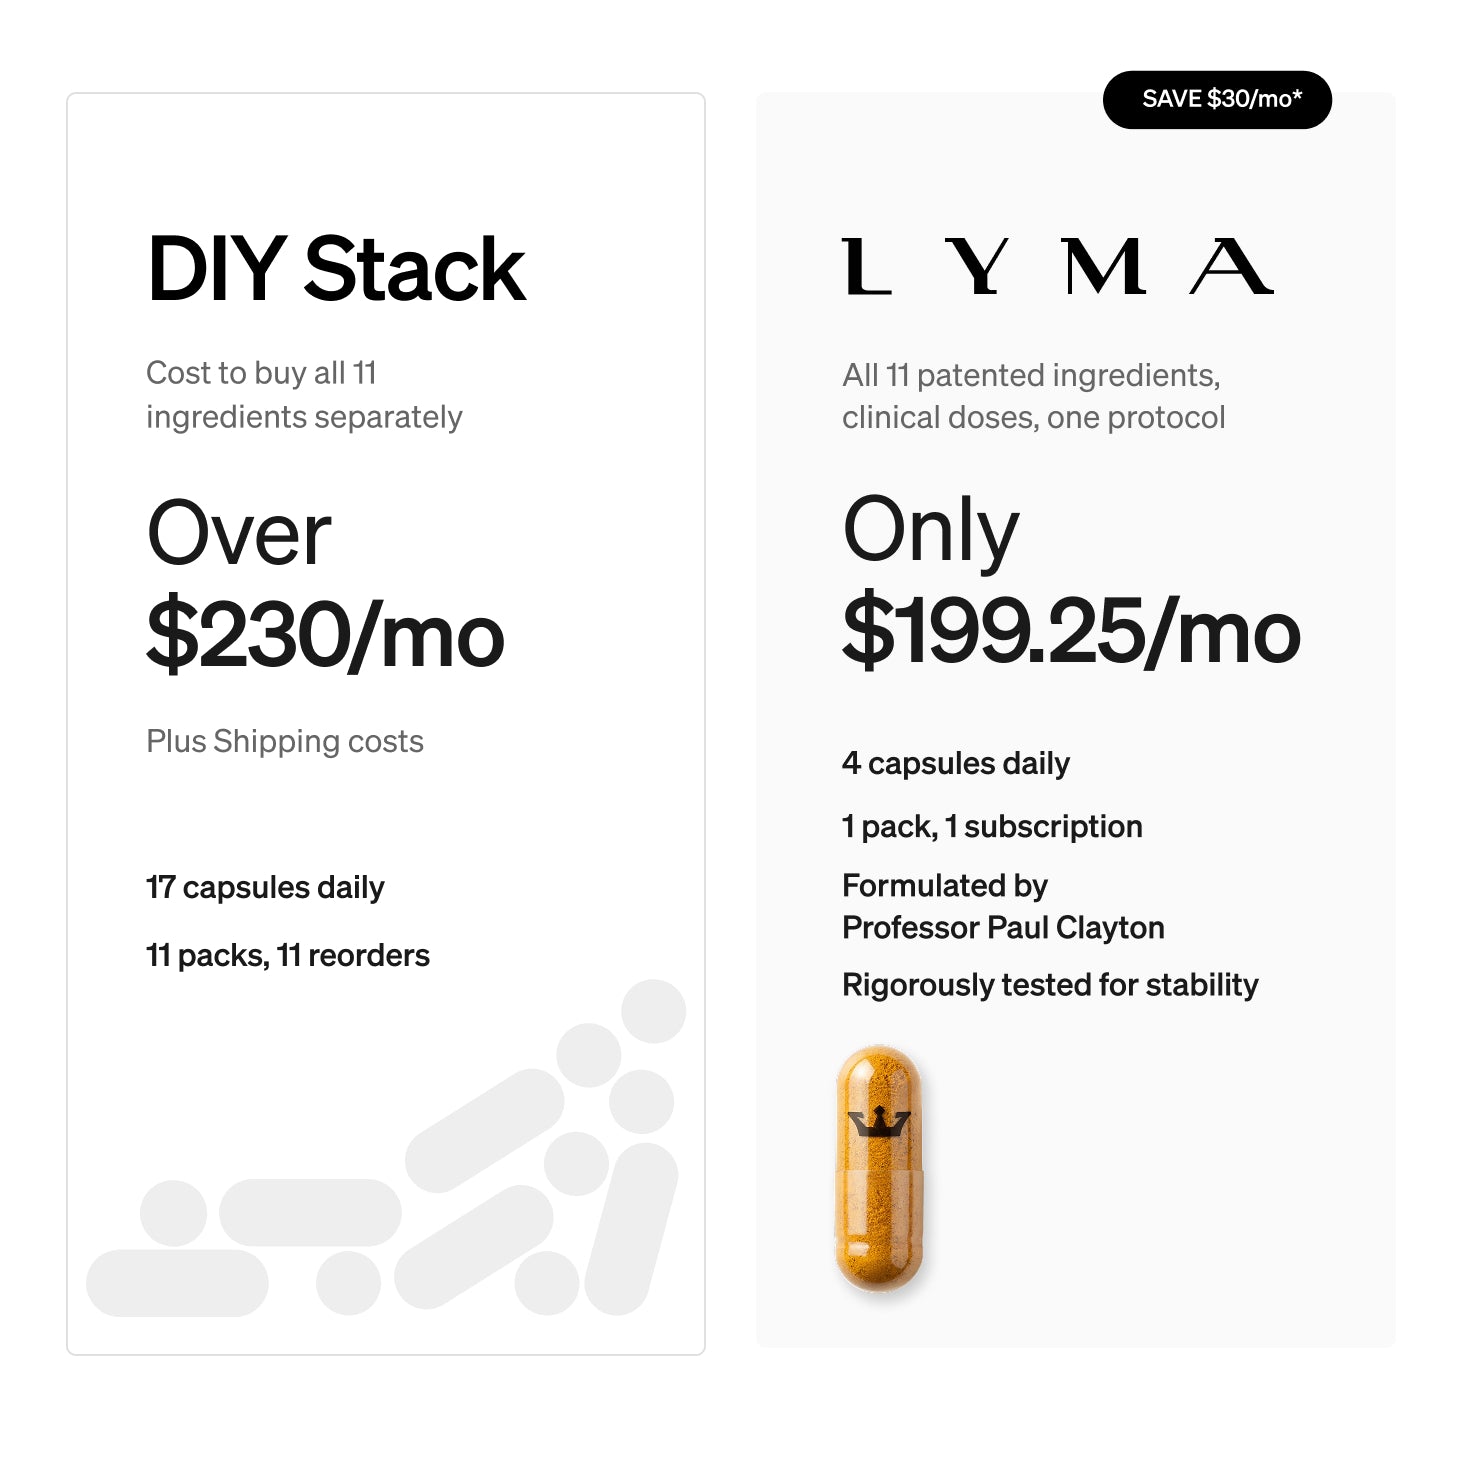Click the DIY Stack heading
This screenshot has height=1464, width=1464.
pyautogui.click(x=336, y=268)
